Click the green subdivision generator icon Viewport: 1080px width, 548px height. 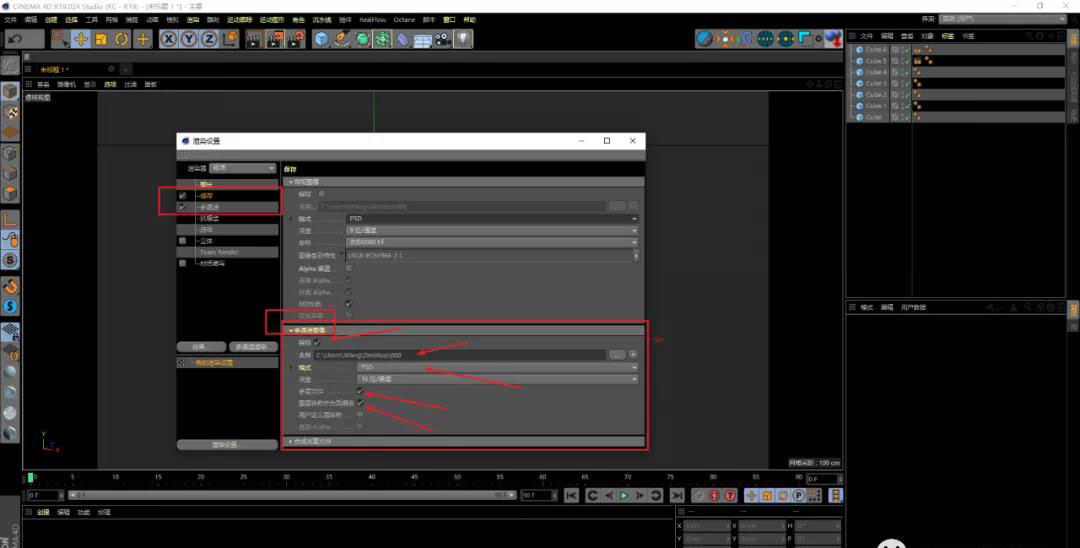click(362, 39)
